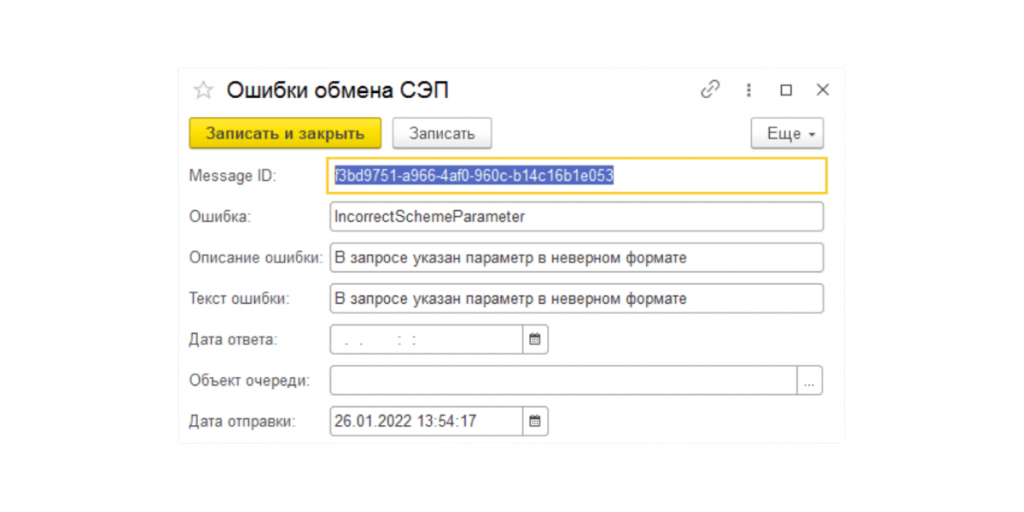Open calendar for Дата ответа
The image size is (1024, 512).
point(535,339)
